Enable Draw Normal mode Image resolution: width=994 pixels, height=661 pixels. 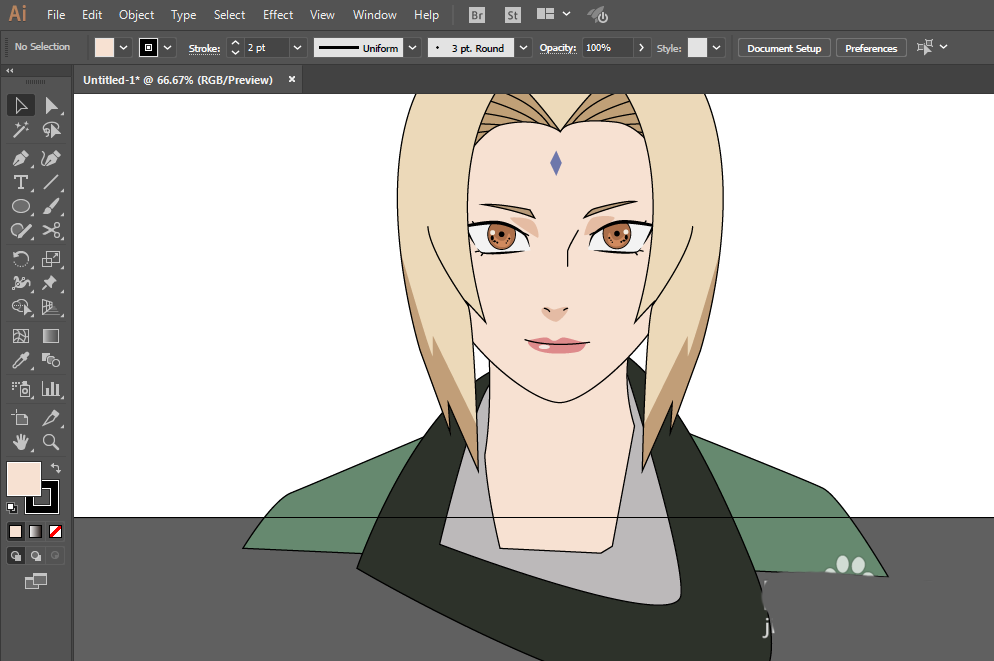pyautogui.click(x=16, y=556)
